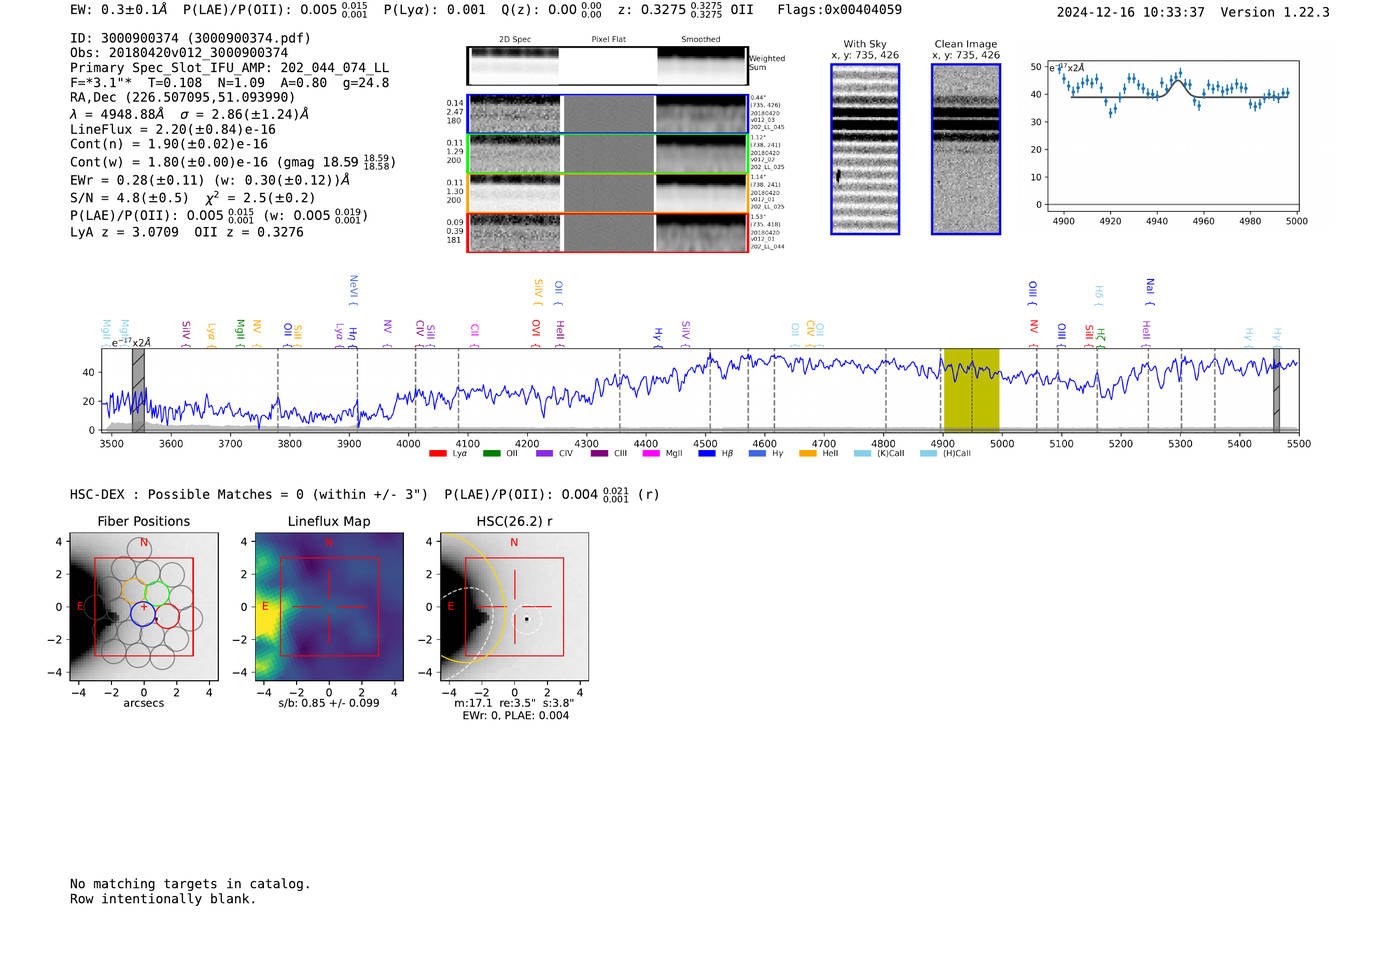Click the 'Cont(n) = 1.90(±0.02)e-16' line

[169, 144]
